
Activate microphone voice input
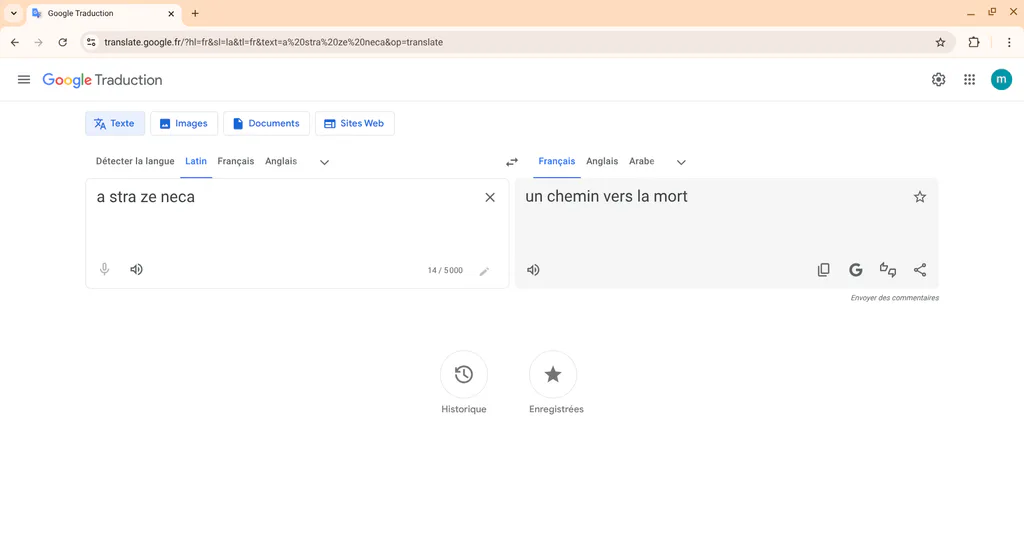(104, 269)
